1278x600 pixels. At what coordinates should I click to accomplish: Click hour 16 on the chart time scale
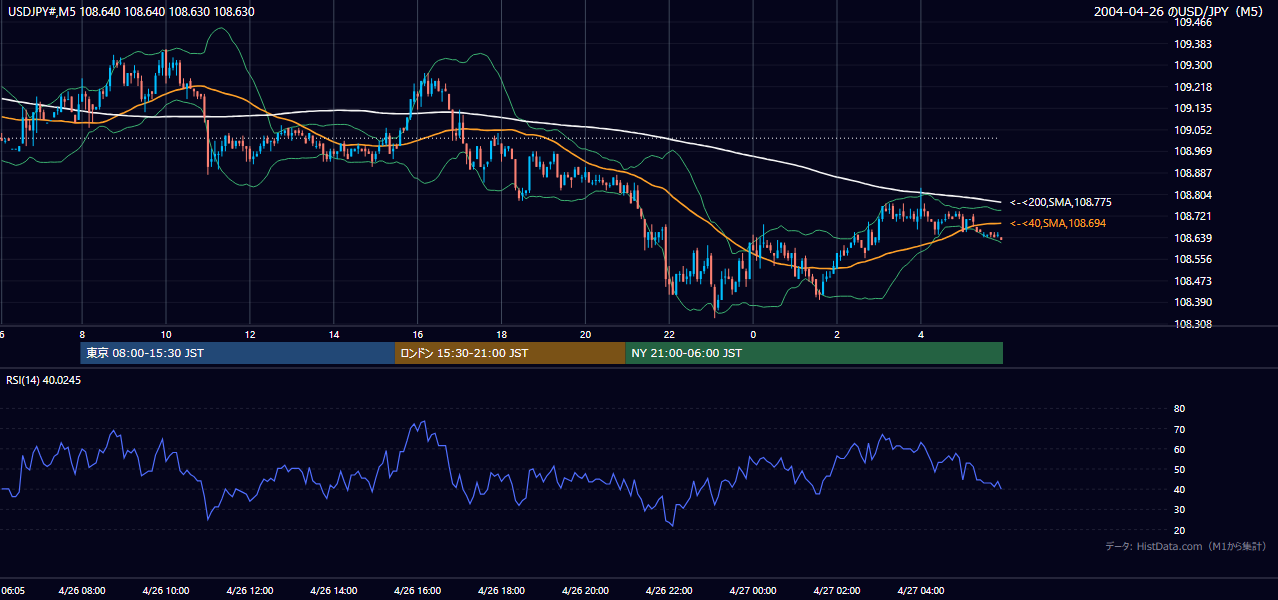pyautogui.click(x=418, y=334)
